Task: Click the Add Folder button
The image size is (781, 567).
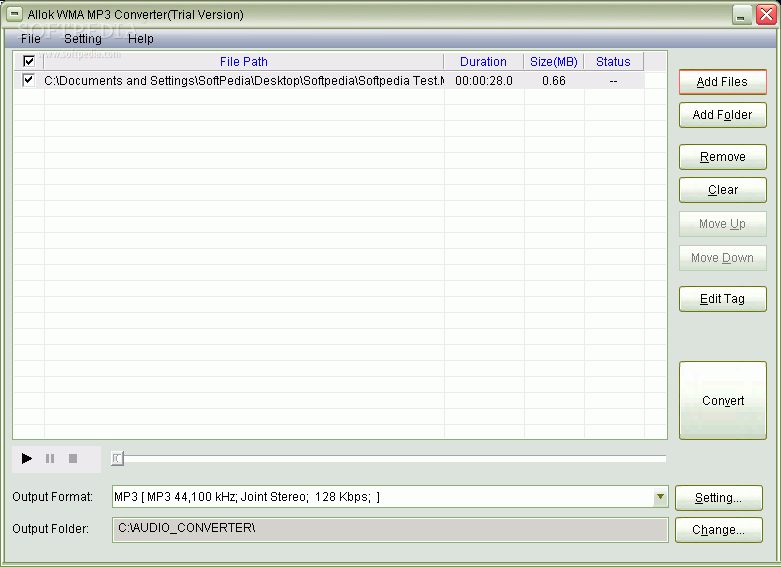Action: click(722, 115)
